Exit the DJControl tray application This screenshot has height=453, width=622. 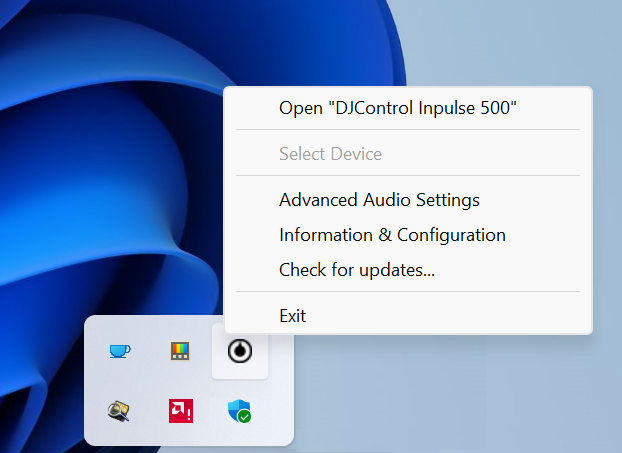point(408,316)
